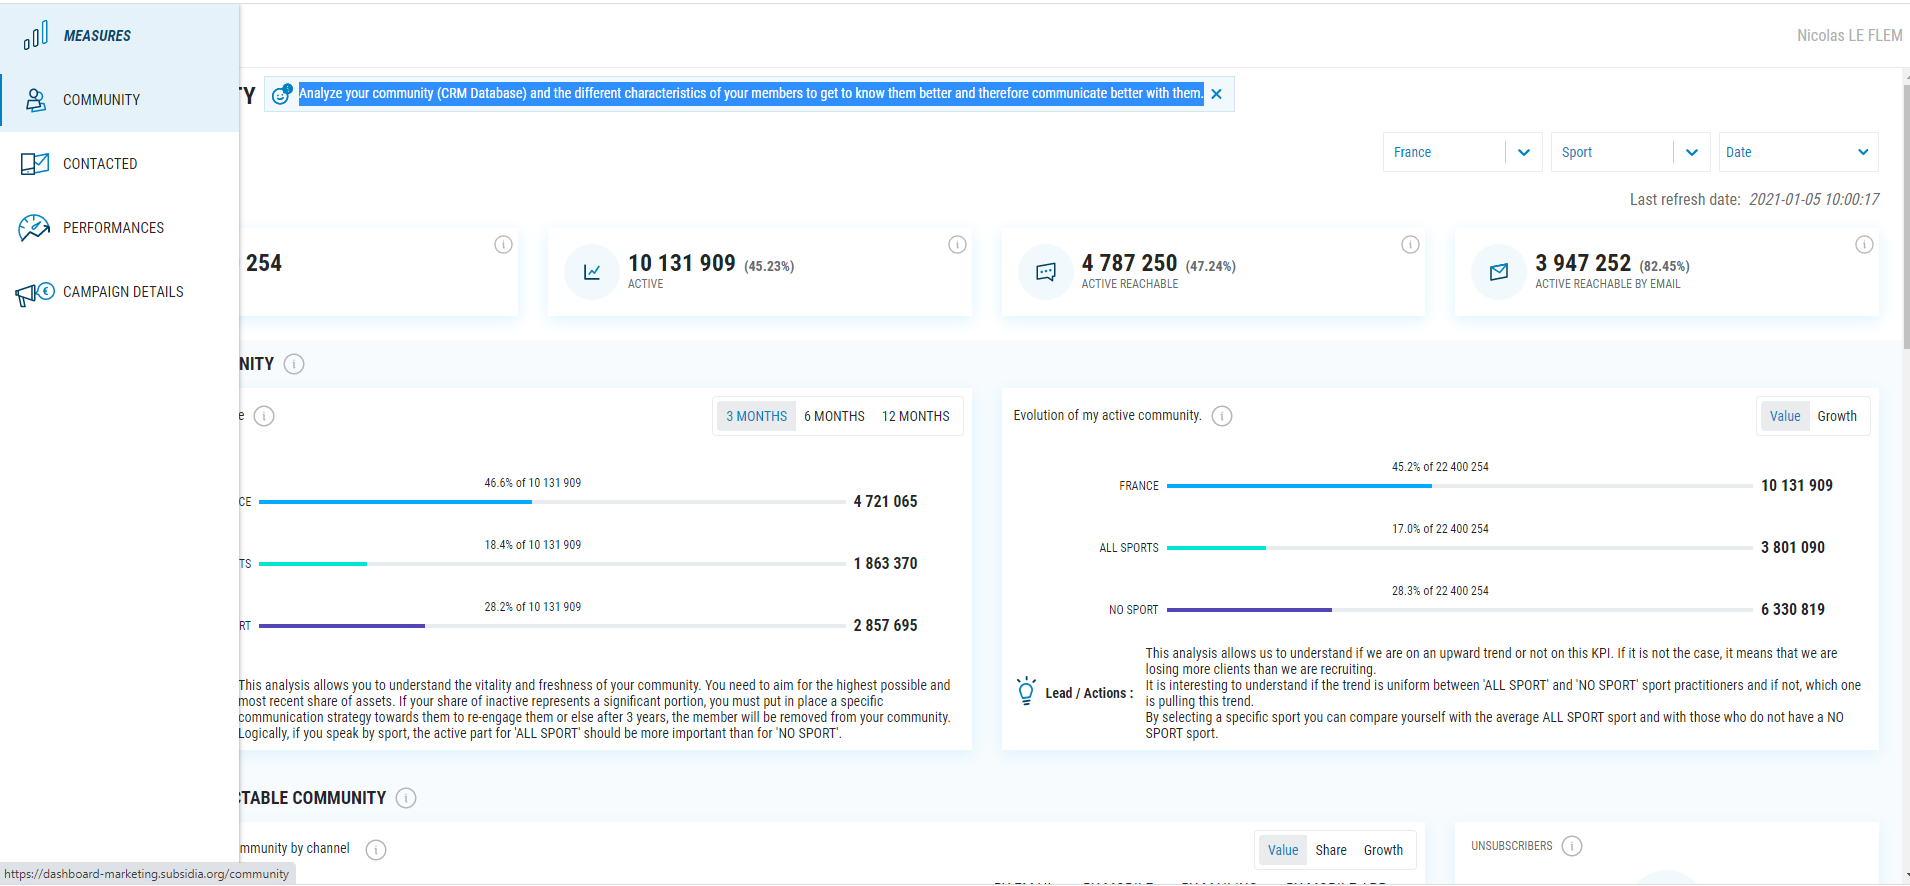This screenshot has width=1910, height=886.
Task: Open the COMMUNITY menu item
Action: [120, 100]
